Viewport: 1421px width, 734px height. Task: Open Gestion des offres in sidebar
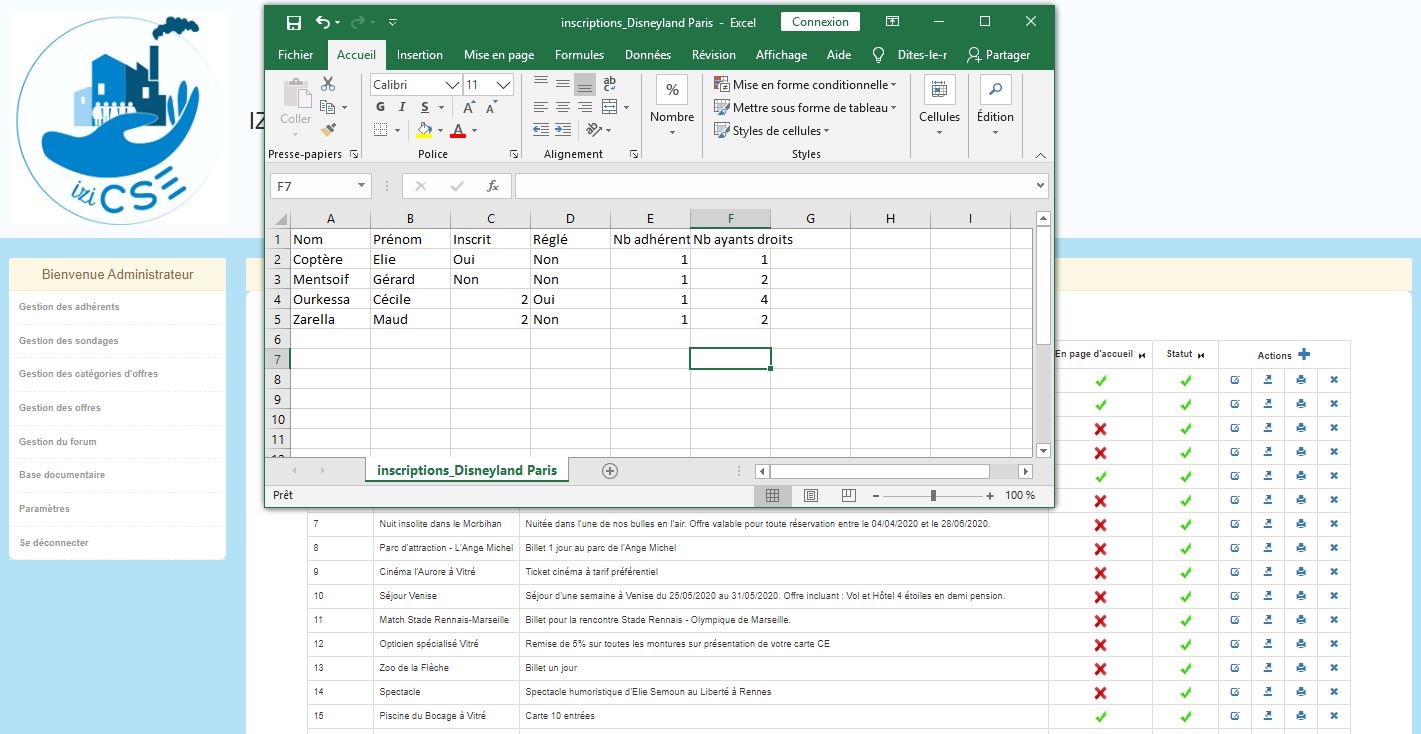60,408
